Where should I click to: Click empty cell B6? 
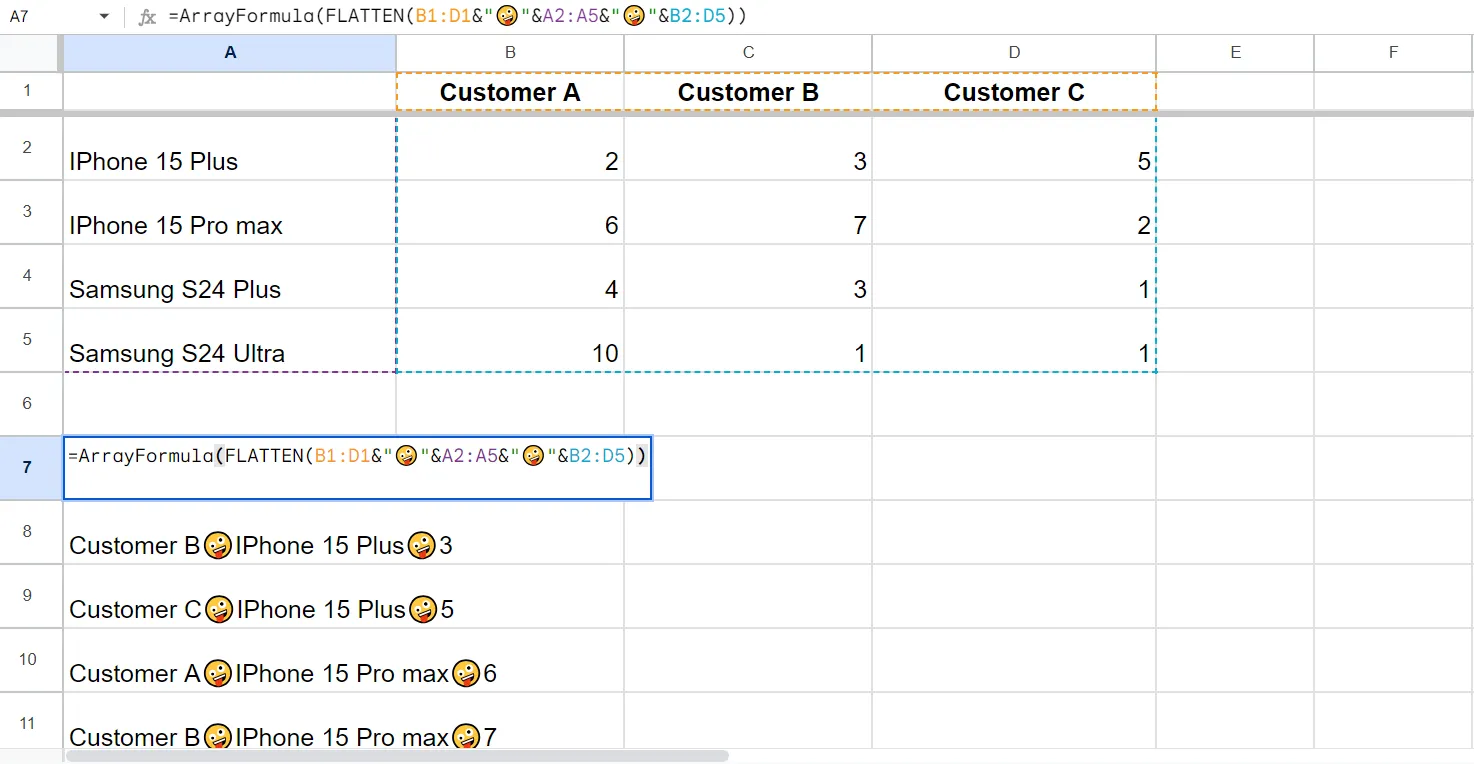pyautogui.click(x=510, y=405)
